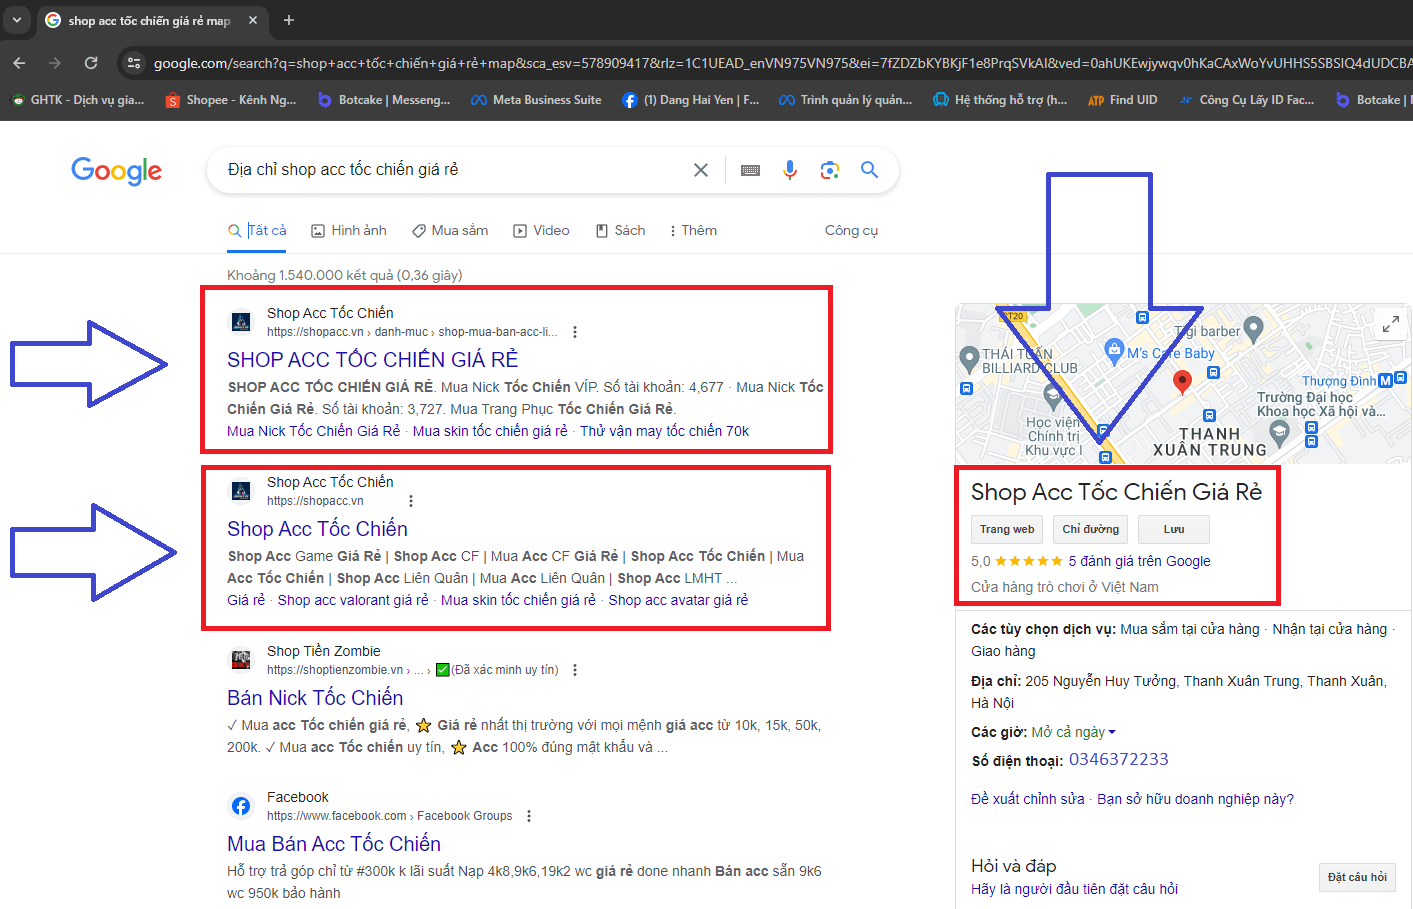Open Shopee - Kênh Ng... bookmark
1413x909 pixels.
click(x=231, y=100)
